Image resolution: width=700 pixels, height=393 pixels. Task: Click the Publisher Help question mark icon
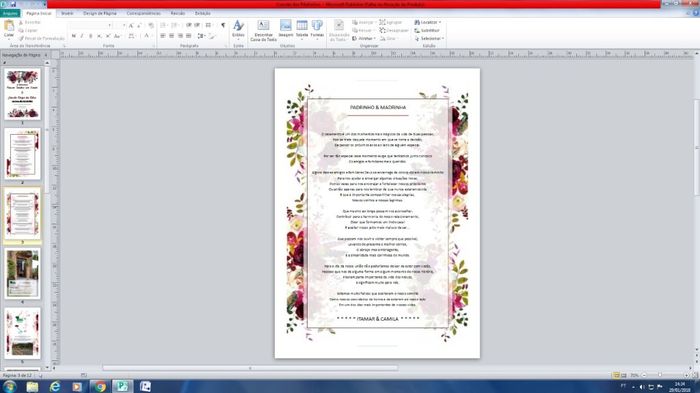(696, 13)
